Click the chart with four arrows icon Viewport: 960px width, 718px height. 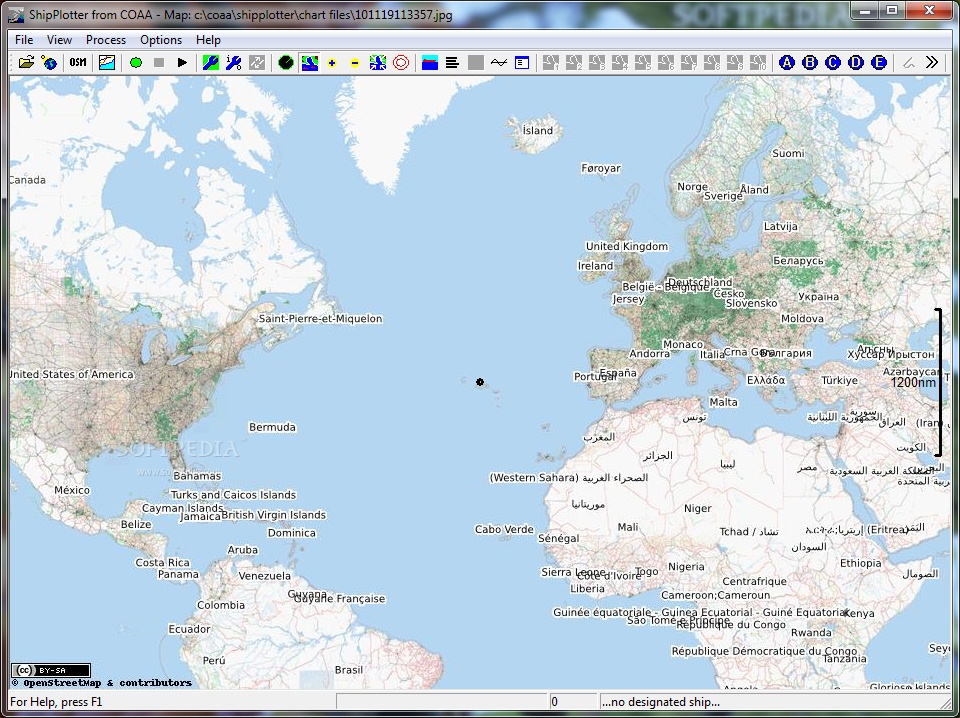click(x=378, y=62)
